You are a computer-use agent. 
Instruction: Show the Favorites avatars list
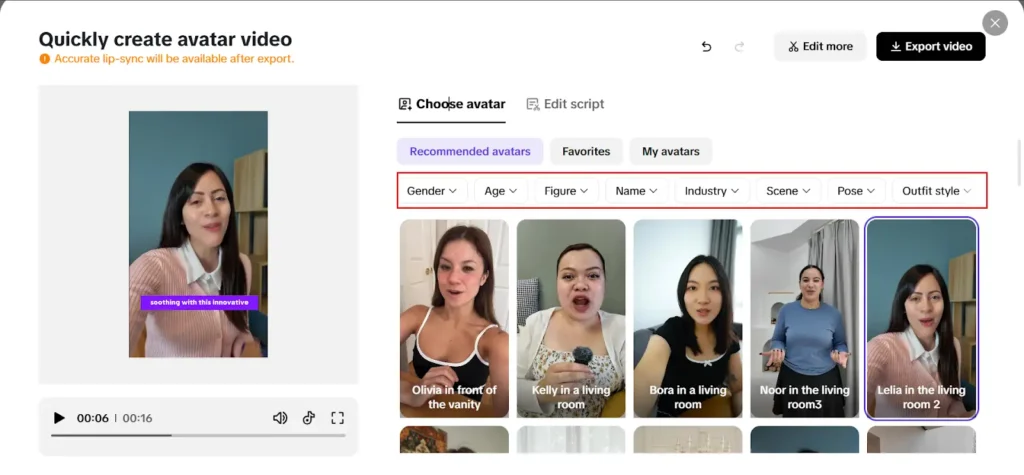pyautogui.click(x=586, y=152)
